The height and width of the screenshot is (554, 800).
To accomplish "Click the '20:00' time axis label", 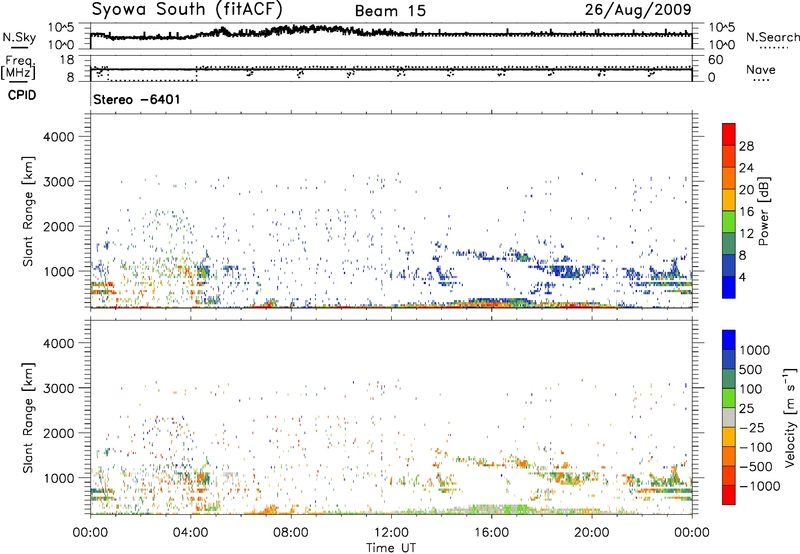I will [591, 533].
